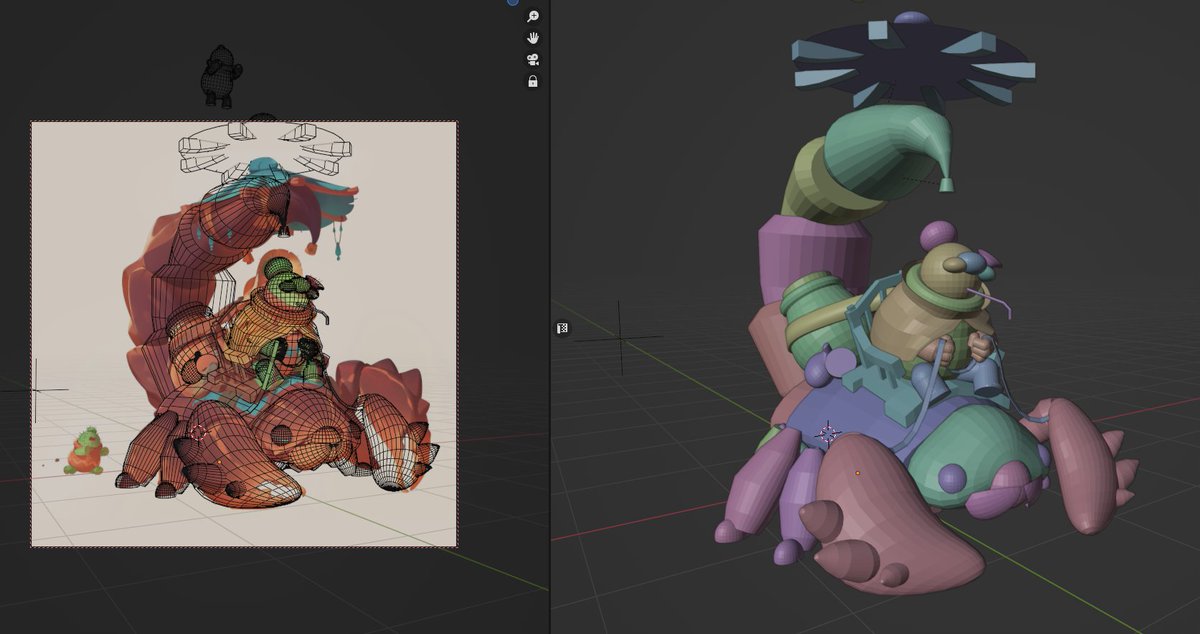Click the checkered tool icon in right viewport

coord(563,328)
